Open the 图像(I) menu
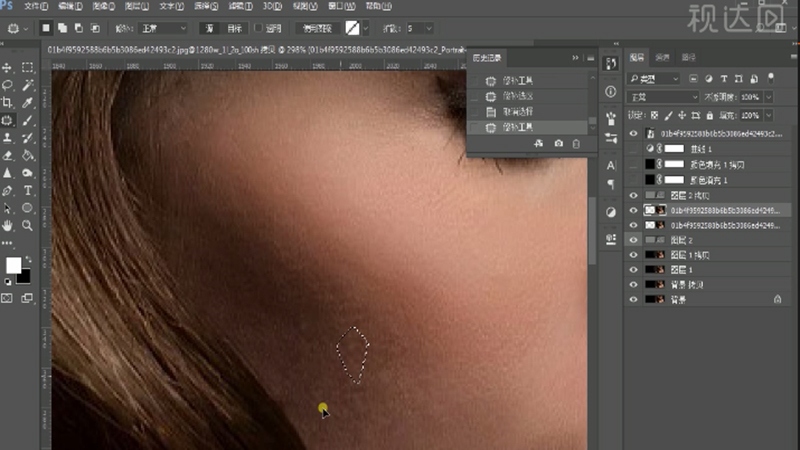 click(x=104, y=6)
